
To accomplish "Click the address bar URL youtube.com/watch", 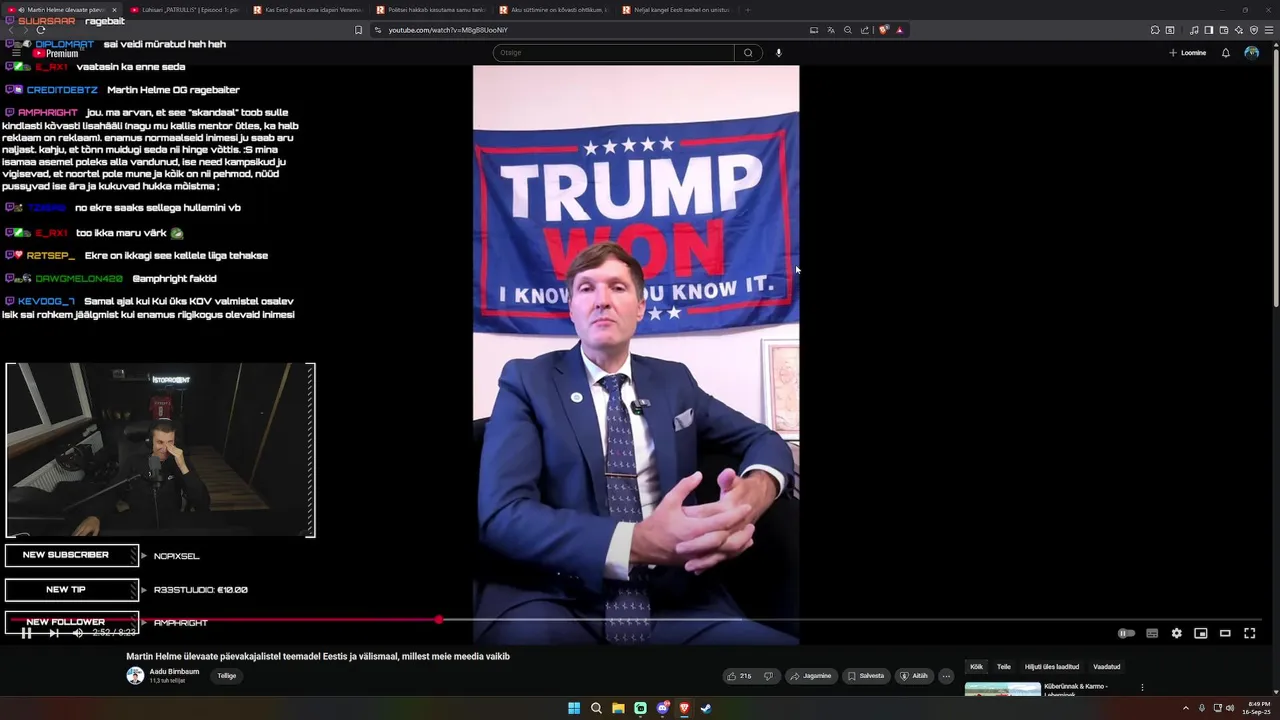I will point(448,30).
